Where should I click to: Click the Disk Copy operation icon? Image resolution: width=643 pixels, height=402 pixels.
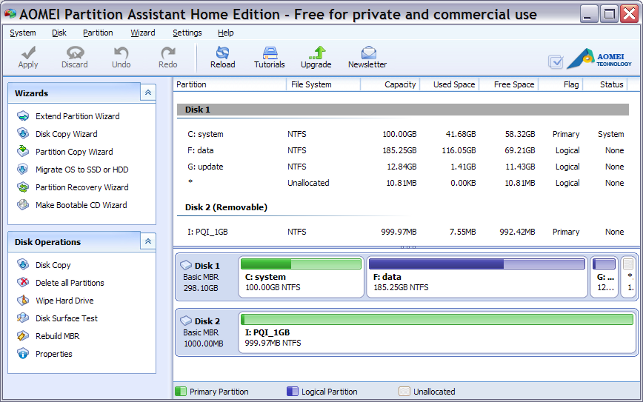point(23,265)
